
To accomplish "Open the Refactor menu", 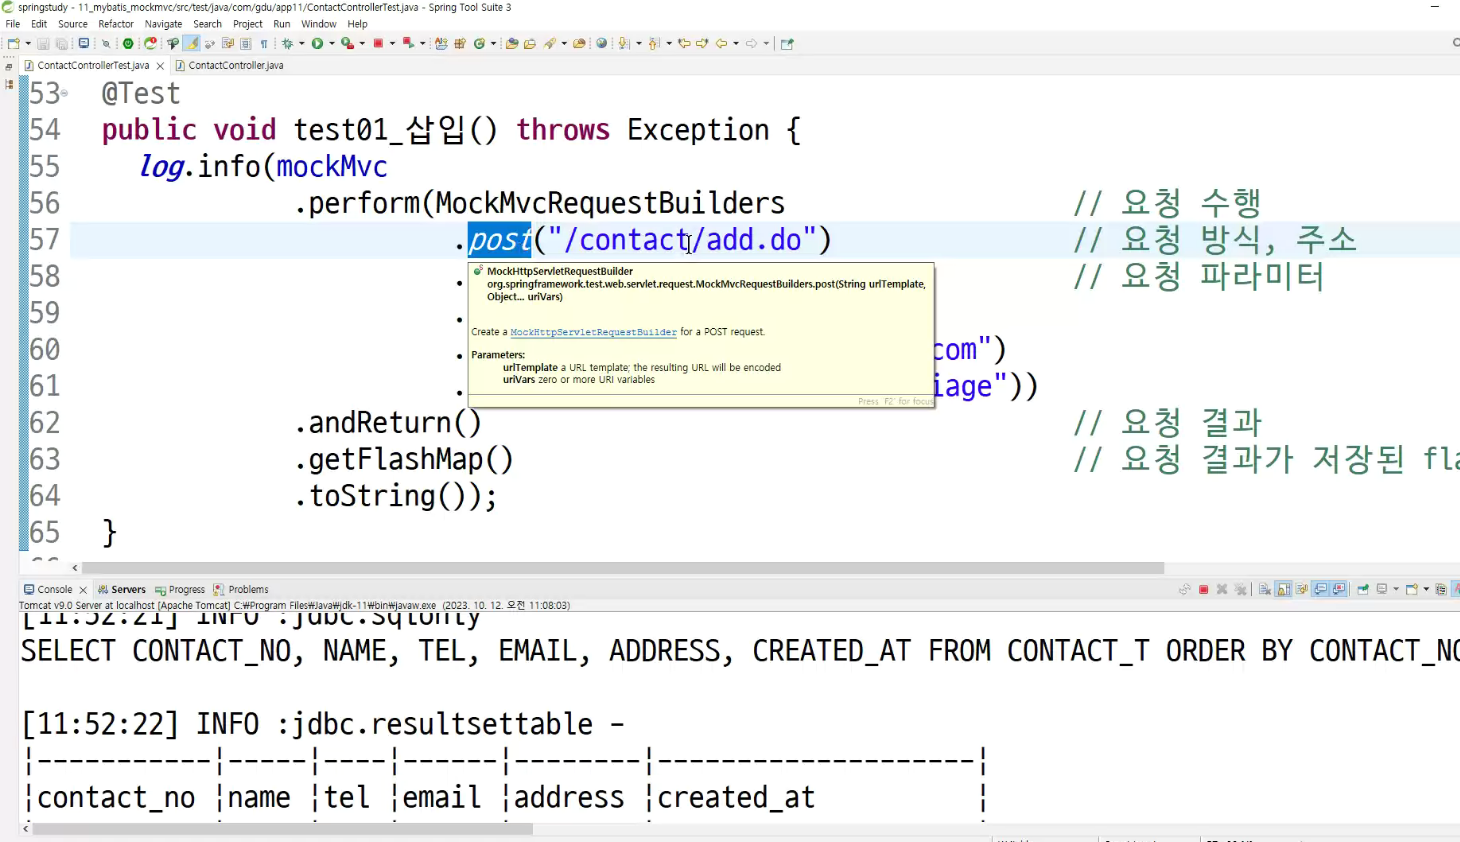I will [x=116, y=24].
